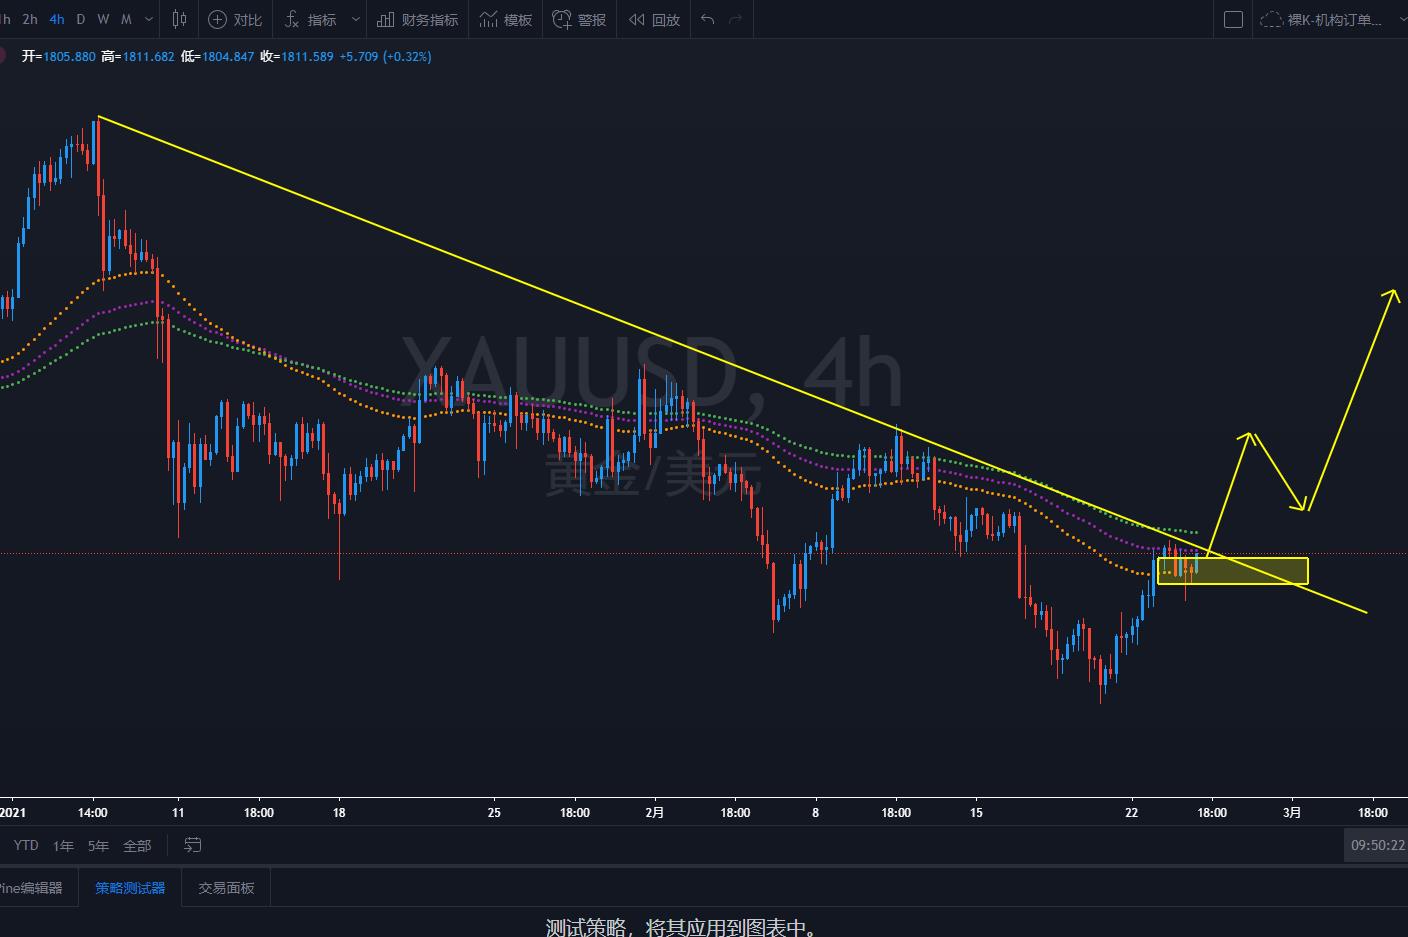
Task: Open the 交易面板 trading panel tab
Action: tap(226, 888)
